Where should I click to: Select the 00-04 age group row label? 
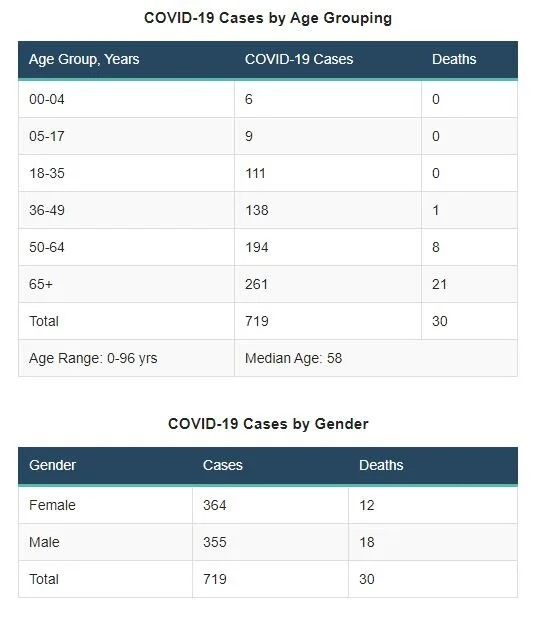point(47,99)
